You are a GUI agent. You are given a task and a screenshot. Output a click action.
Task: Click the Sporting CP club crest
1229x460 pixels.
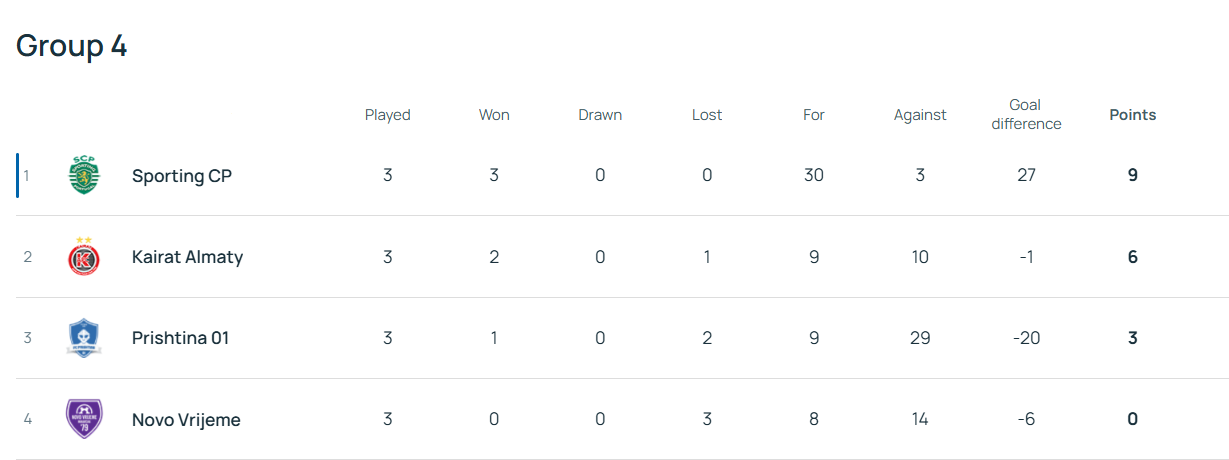(x=84, y=175)
